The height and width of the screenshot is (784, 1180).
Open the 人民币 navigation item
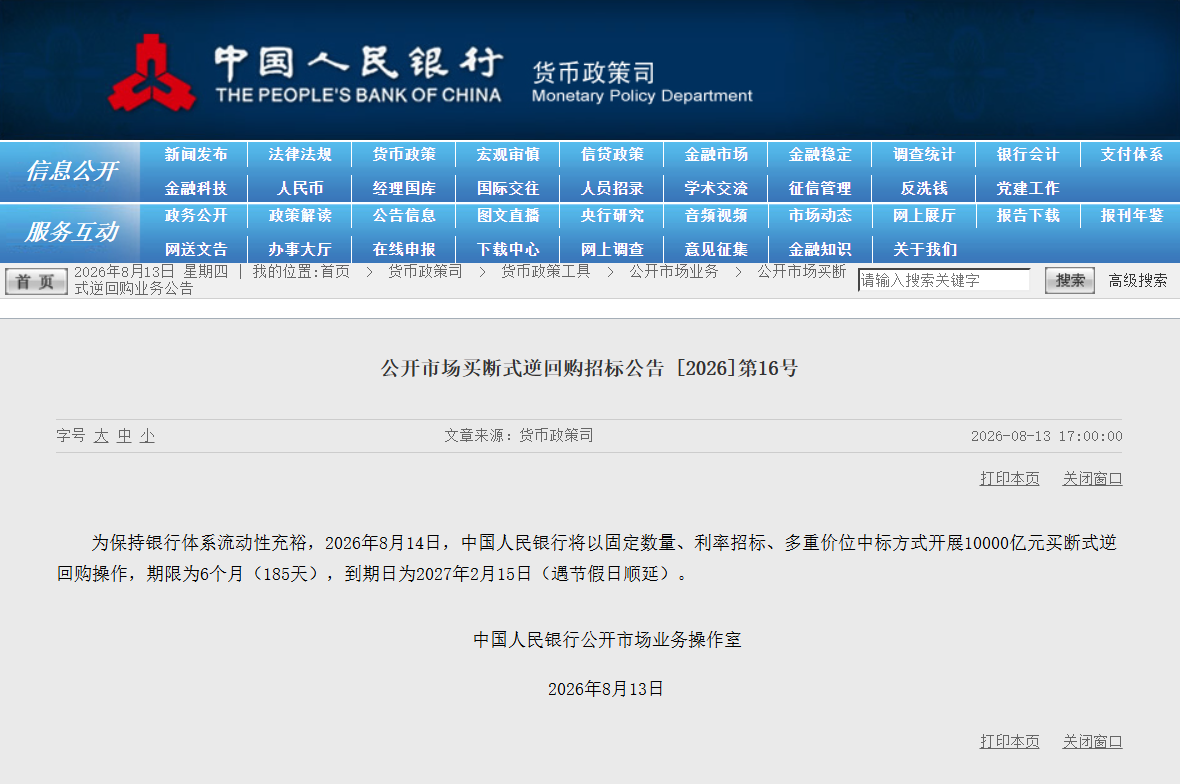pos(300,188)
